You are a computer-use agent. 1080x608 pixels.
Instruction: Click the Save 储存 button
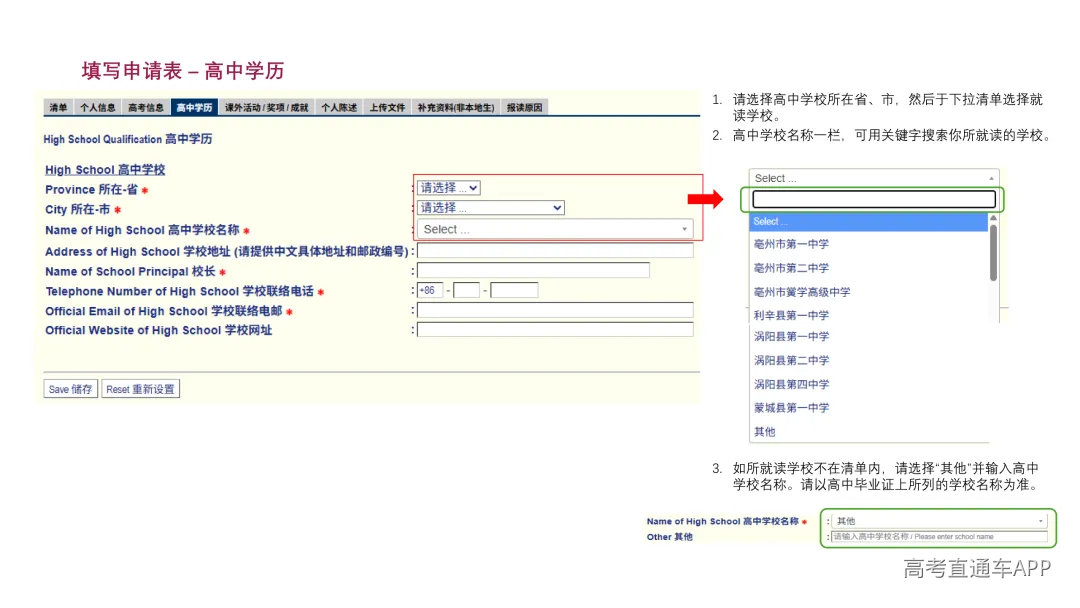point(70,389)
